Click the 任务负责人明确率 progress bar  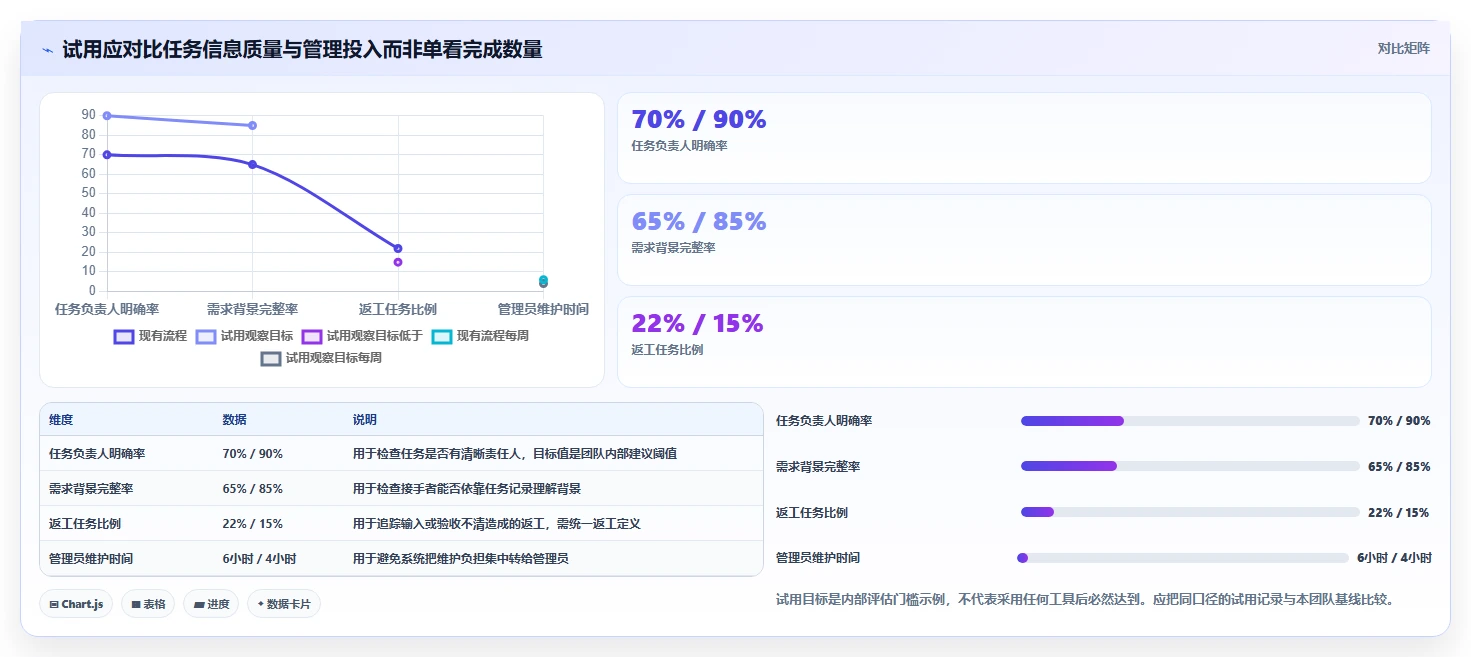[1190, 421]
